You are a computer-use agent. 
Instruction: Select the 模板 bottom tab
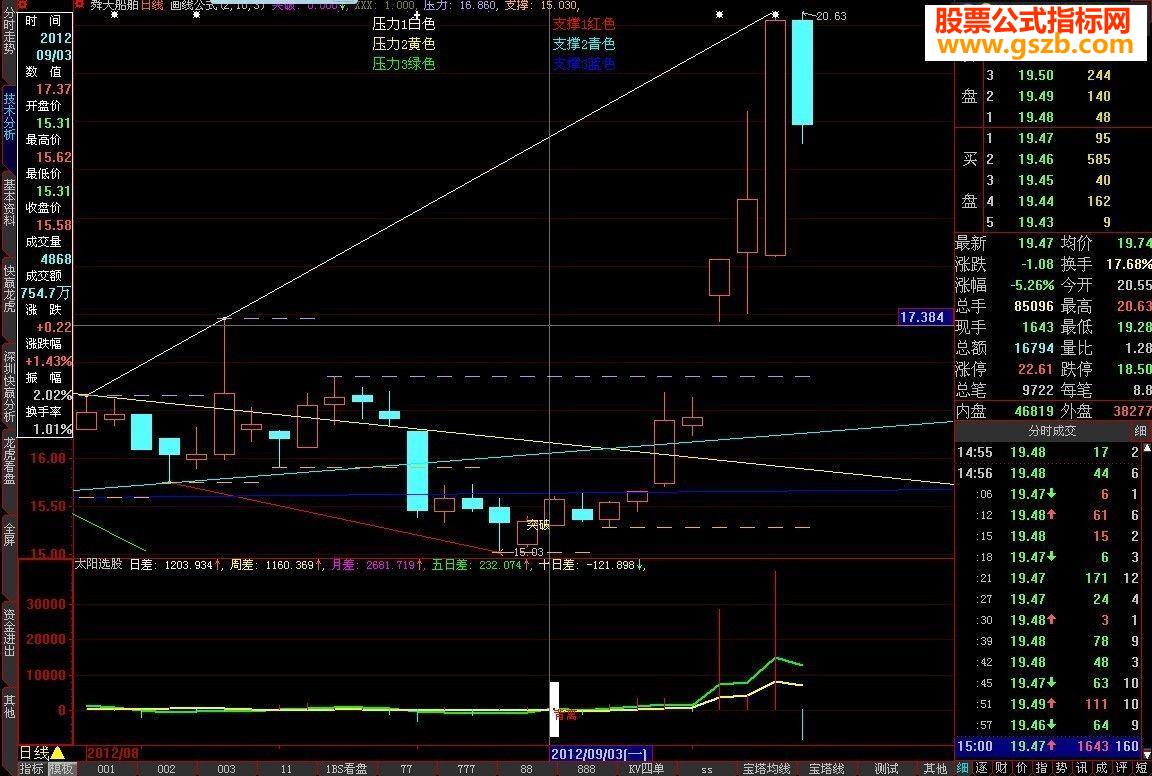pyautogui.click(x=61, y=769)
